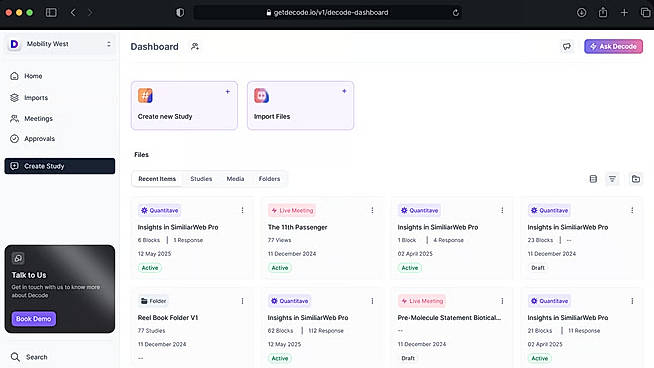
Task: Open the Reel Book Folder V1 title
Action: [168, 318]
